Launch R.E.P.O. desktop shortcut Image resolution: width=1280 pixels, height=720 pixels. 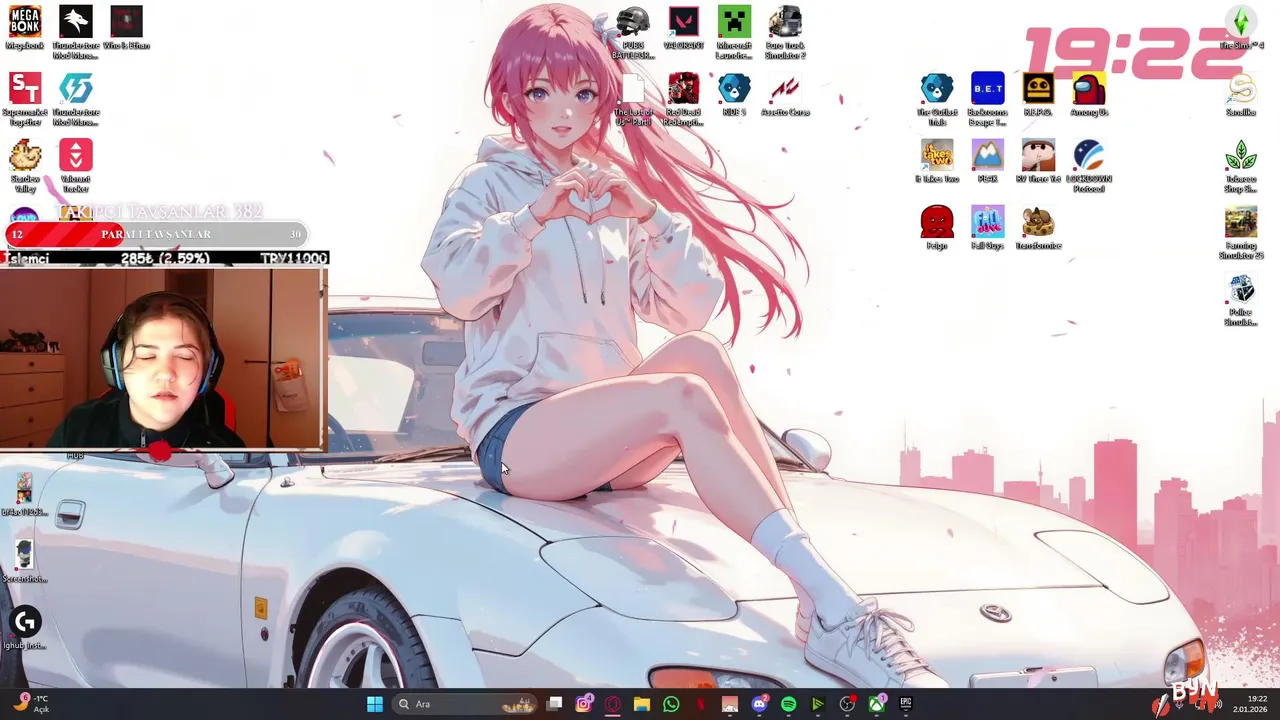(x=1038, y=89)
